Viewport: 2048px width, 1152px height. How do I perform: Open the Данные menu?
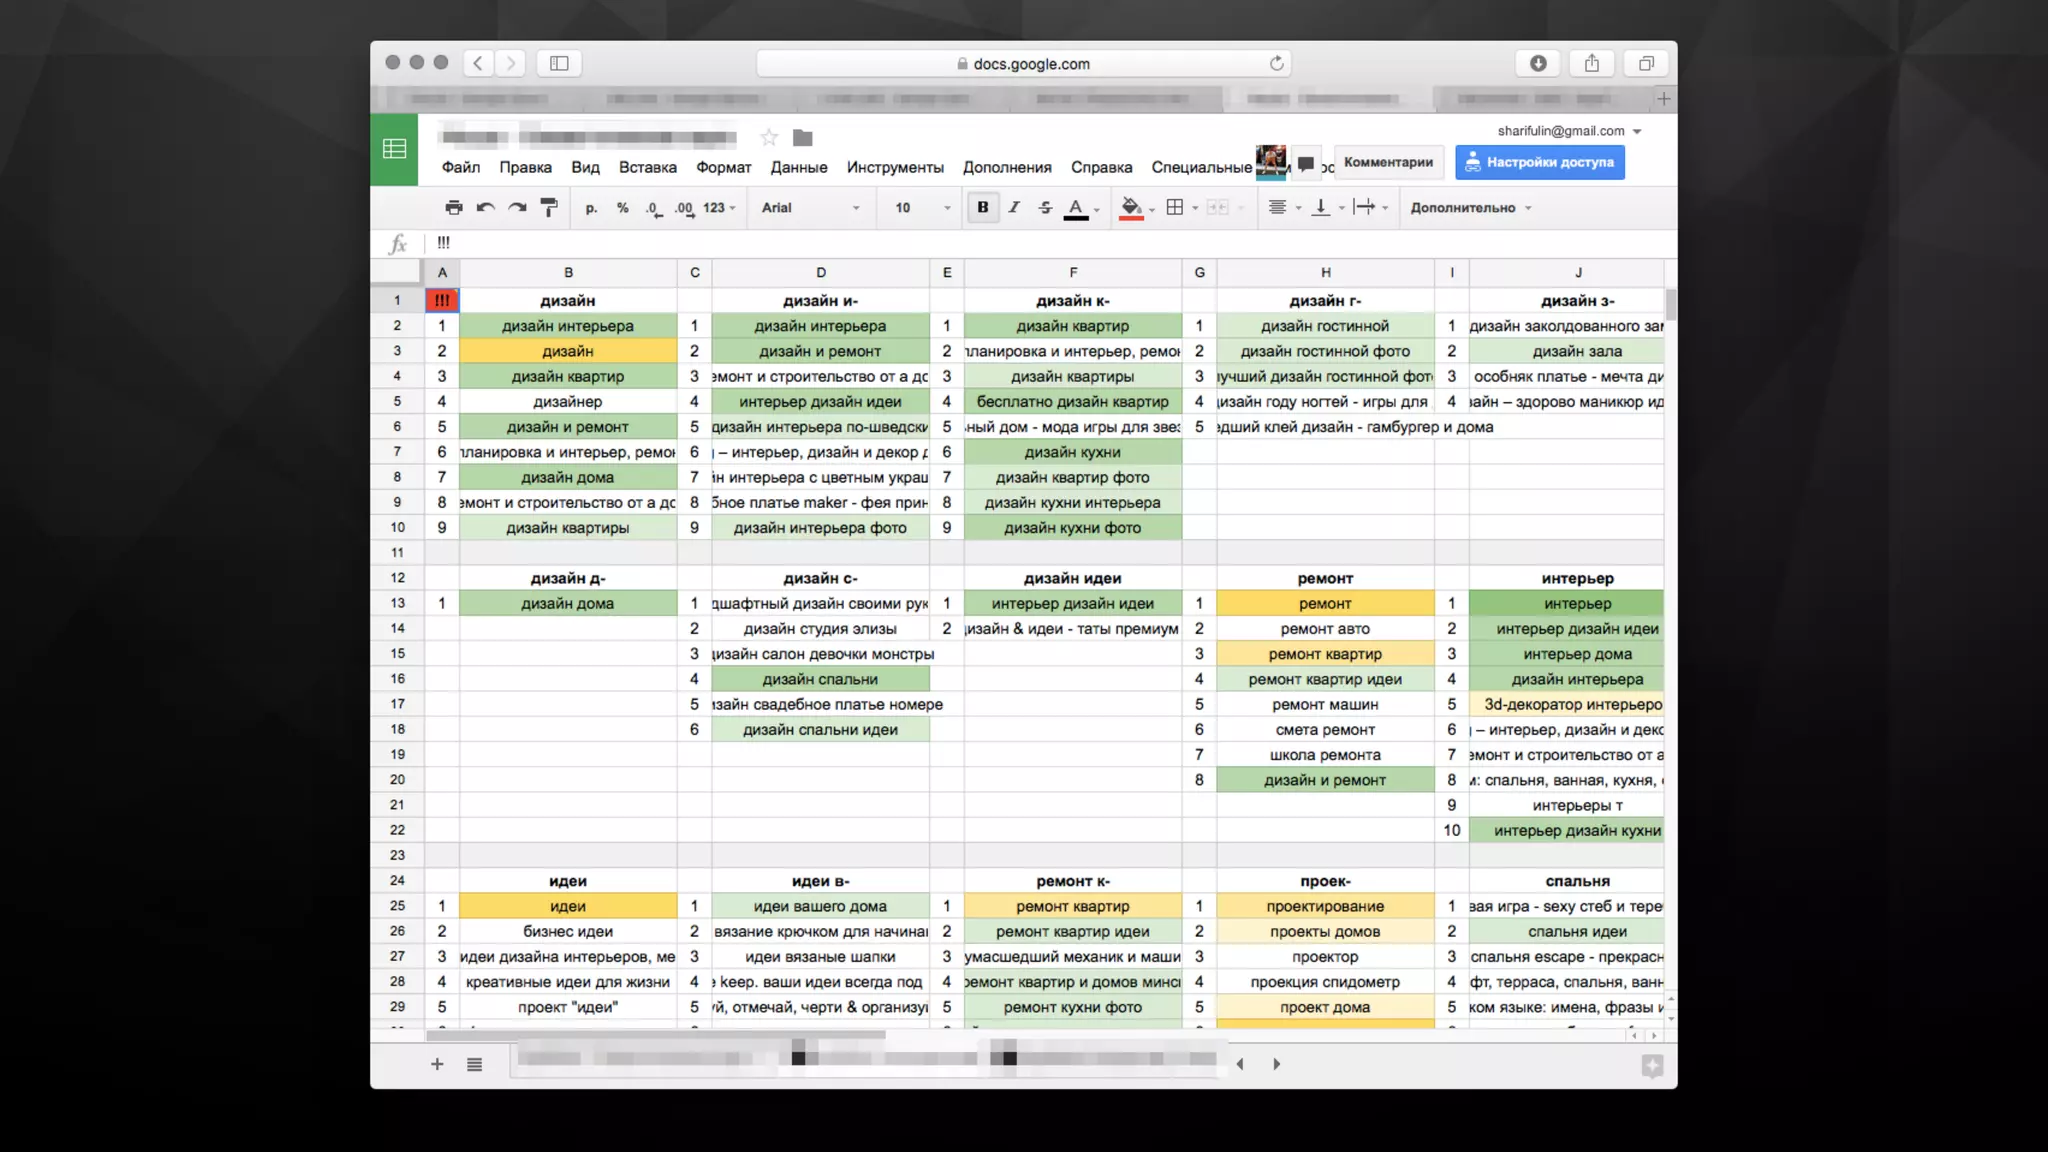[798, 167]
